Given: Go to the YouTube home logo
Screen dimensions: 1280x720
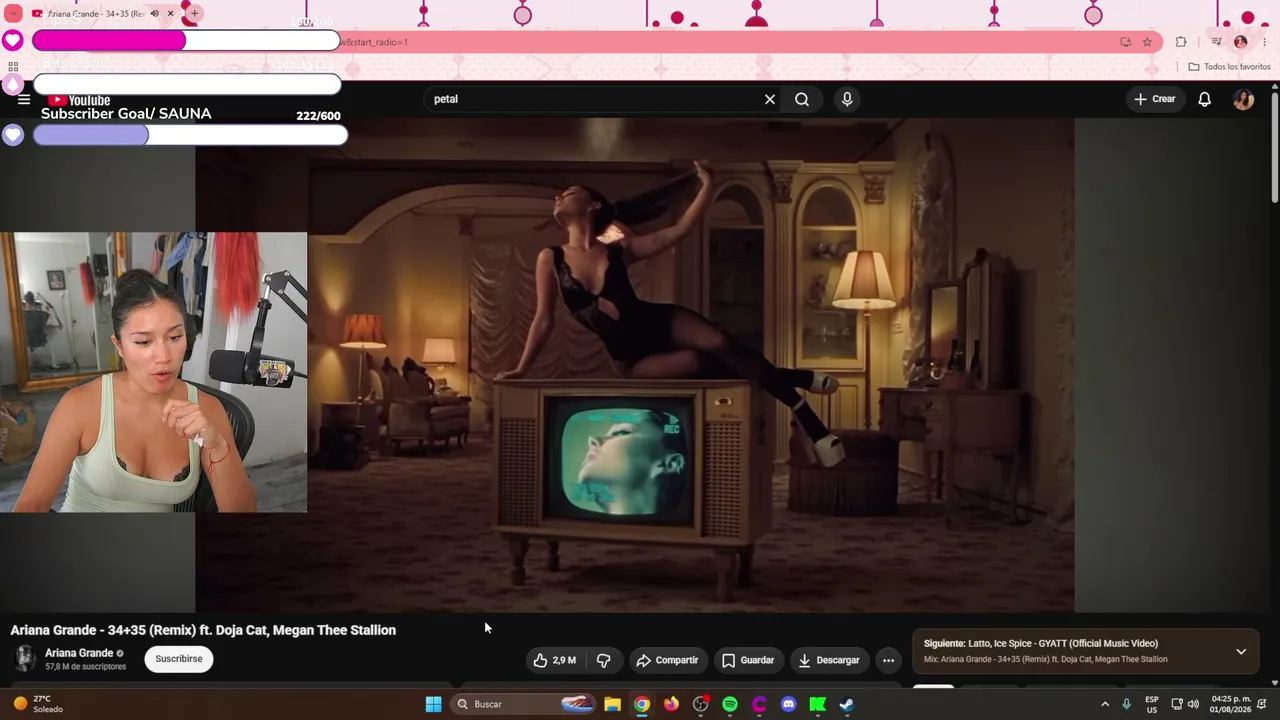Looking at the screenshot, I should point(79,100).
